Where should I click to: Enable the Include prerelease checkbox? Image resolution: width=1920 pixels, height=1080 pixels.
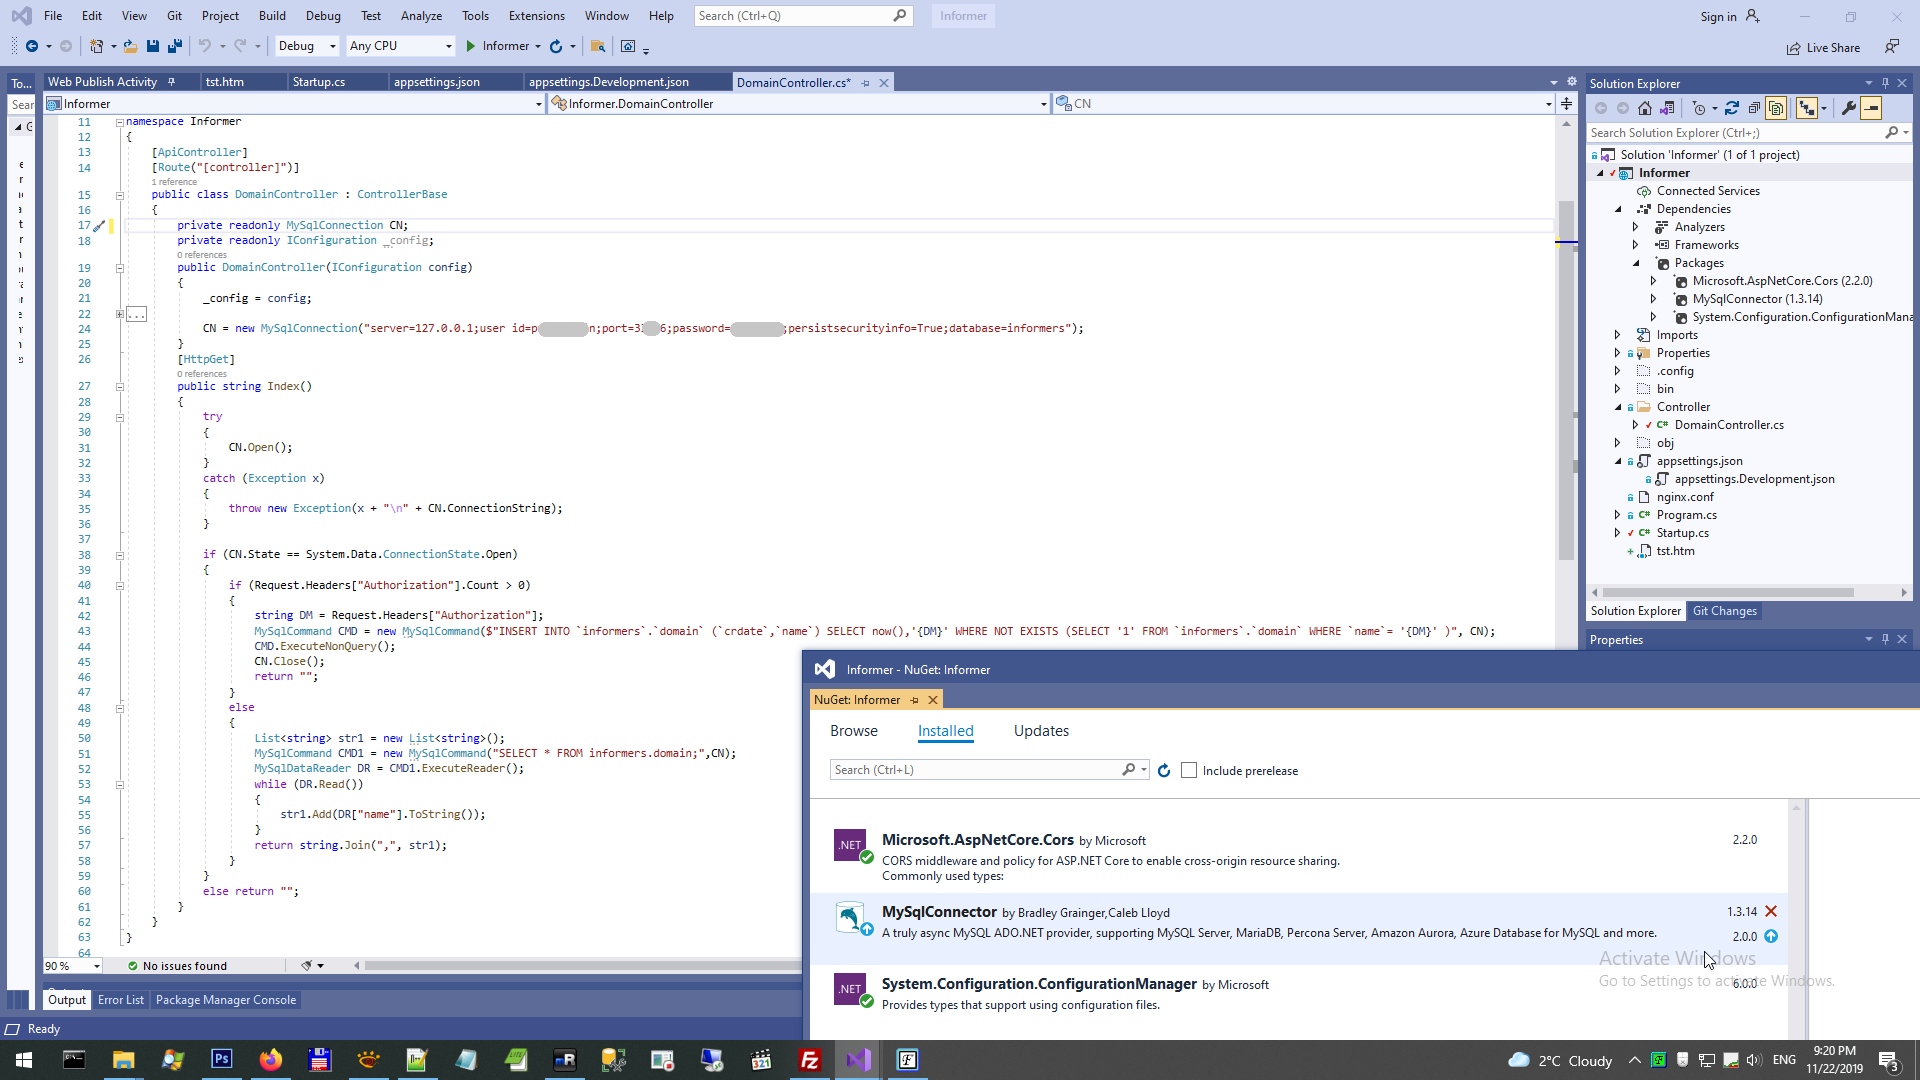tap(1189, 770)
